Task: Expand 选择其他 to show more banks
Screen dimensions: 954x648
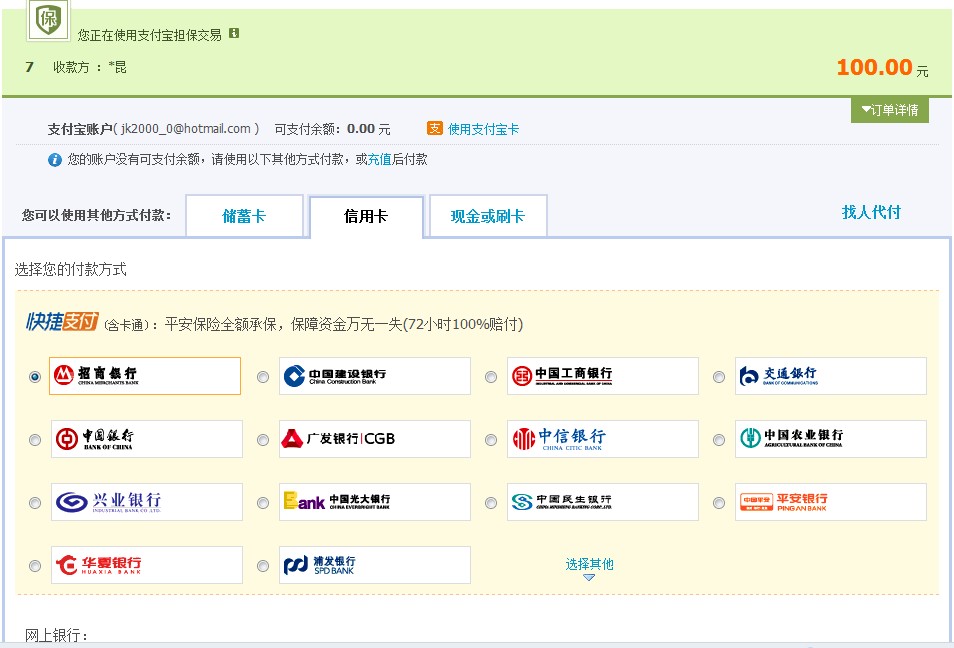Action: (589, 567)
